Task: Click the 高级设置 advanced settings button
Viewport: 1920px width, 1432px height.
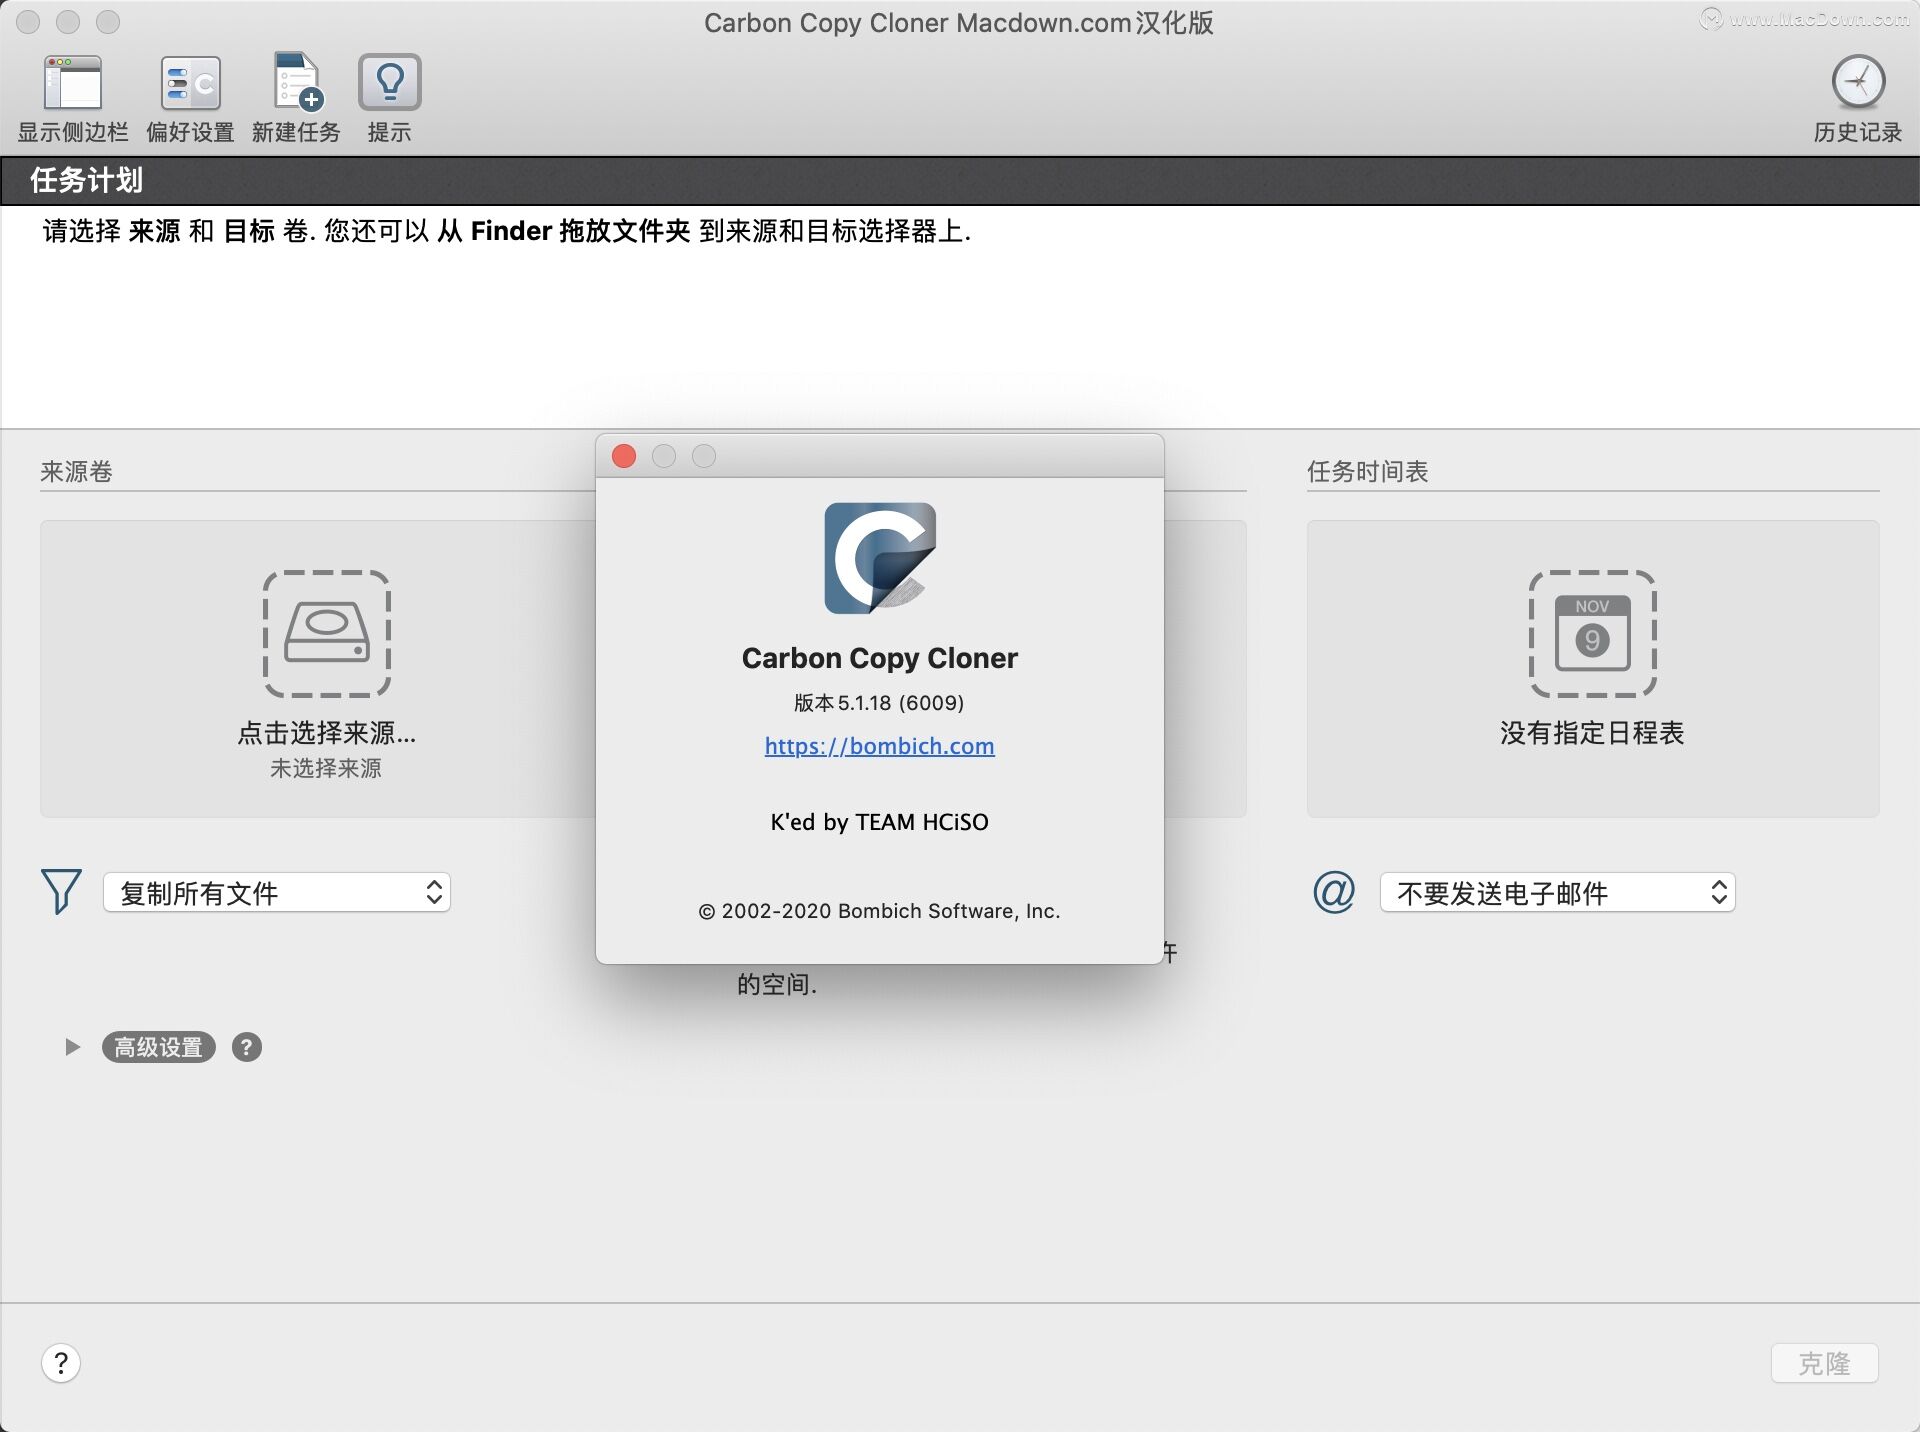Action: [x=158, y=1047]
